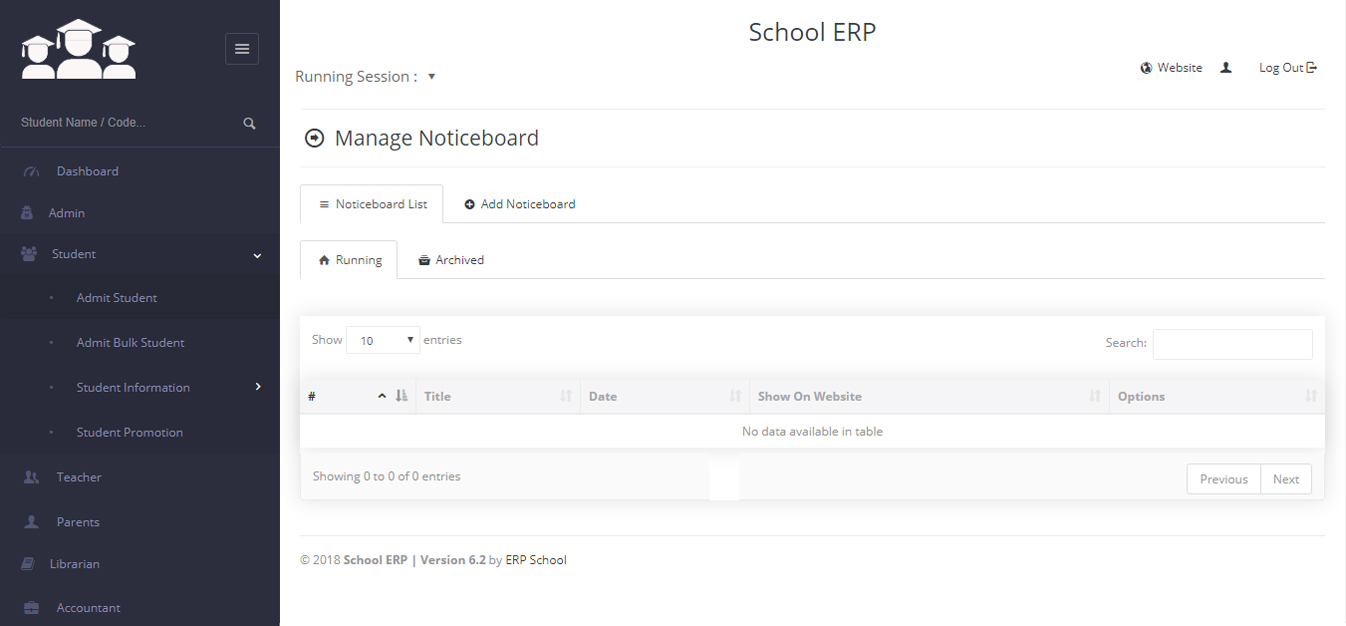1346x626 pixels.
Task: Expand the Running Session dropdown arrow
Action: [431, 76]
